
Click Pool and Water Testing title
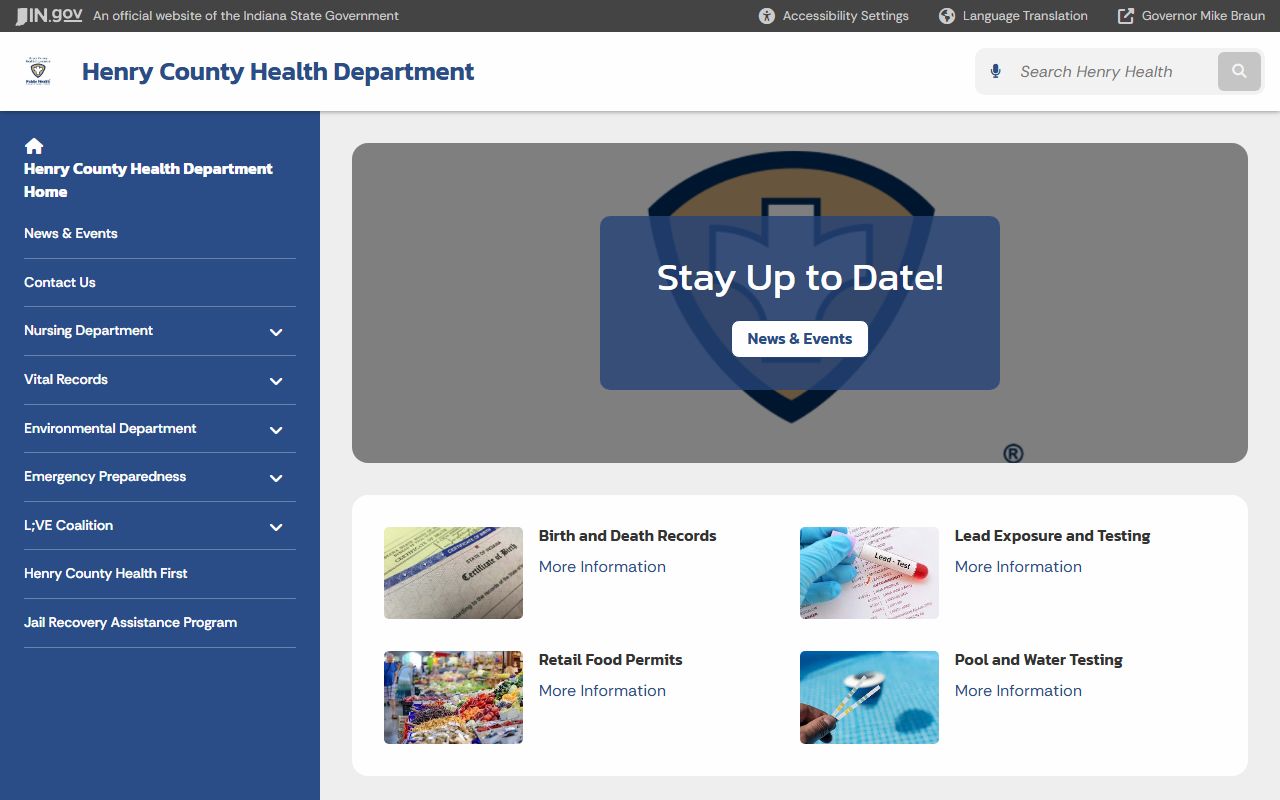1038,660
